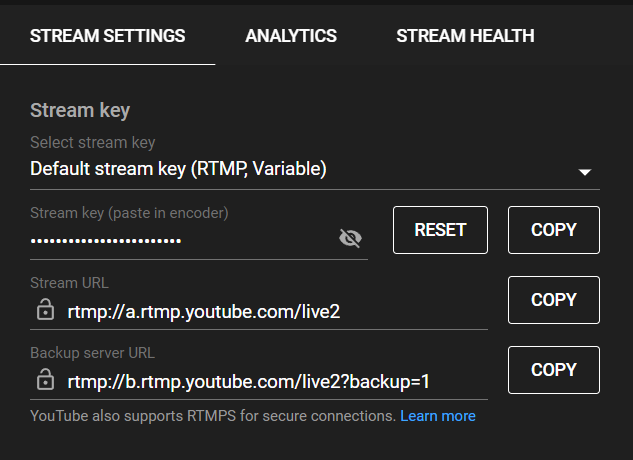Click the YouTube also supports RTMPS note
Screen dimensions: 633x460
(213, 416)
